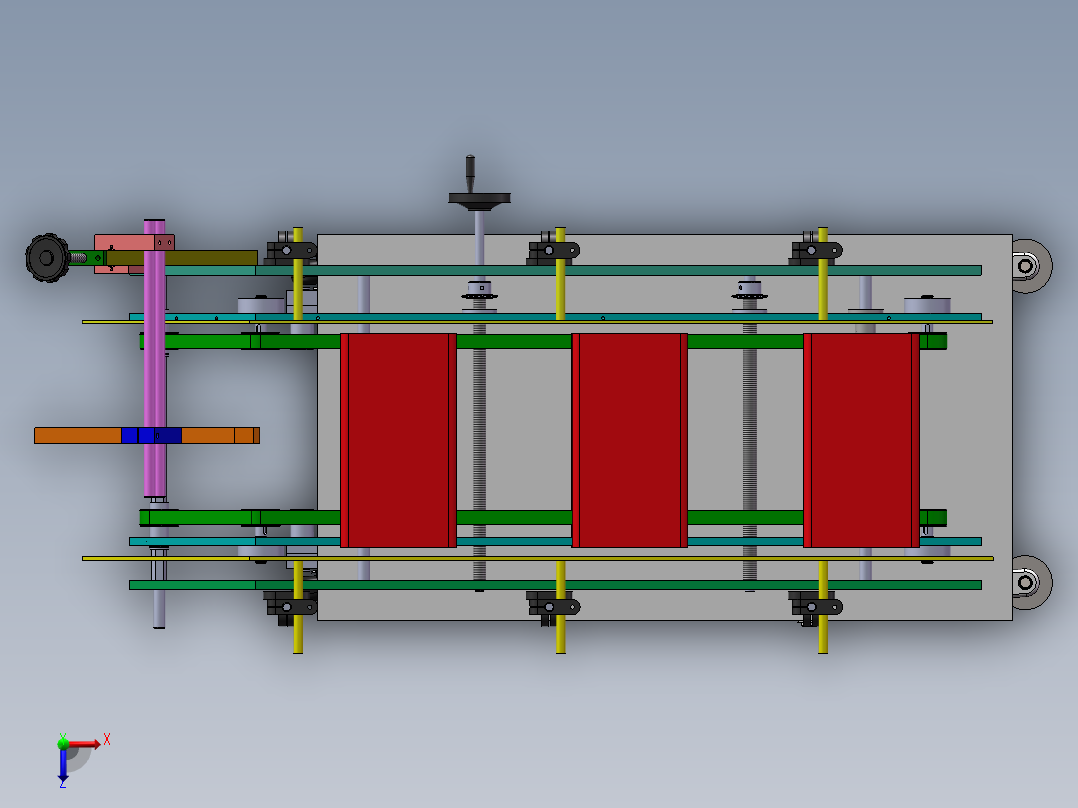Viewport: 1078px width, 808px height.
Task: Select the left red plate
Action: tap(398, 440)
